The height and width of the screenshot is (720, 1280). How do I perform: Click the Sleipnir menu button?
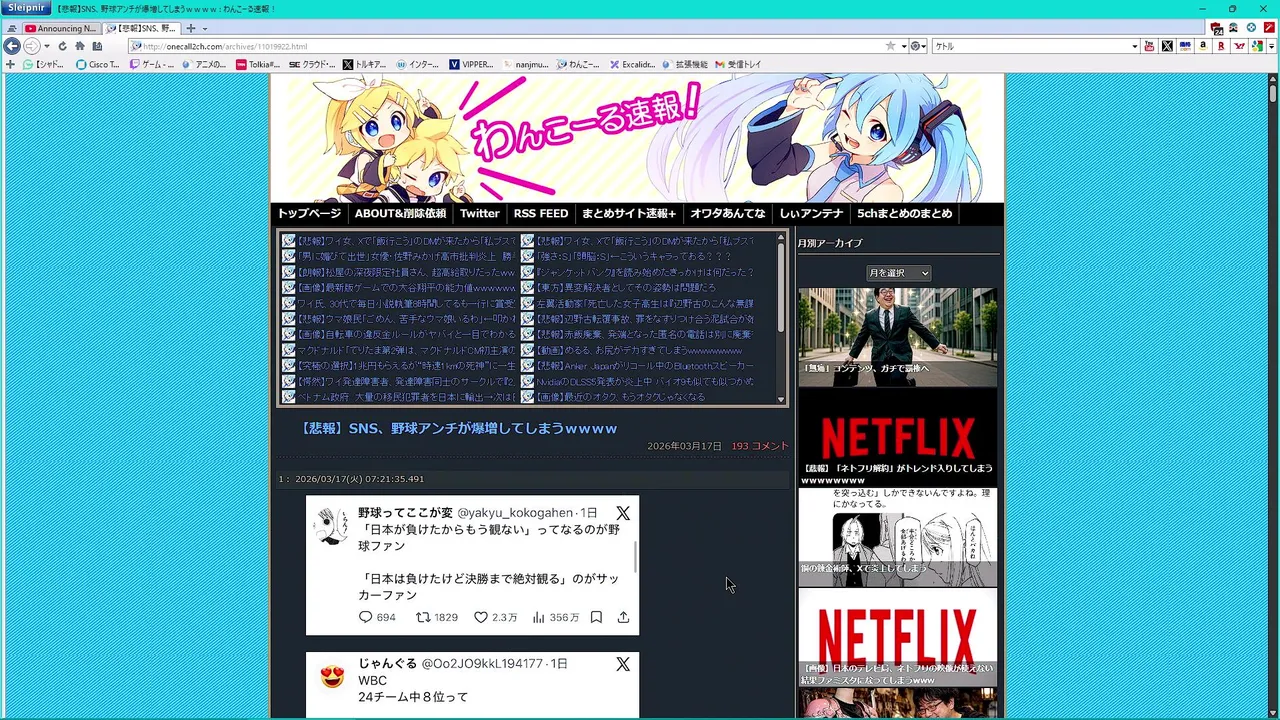click(x=26, y=8)
